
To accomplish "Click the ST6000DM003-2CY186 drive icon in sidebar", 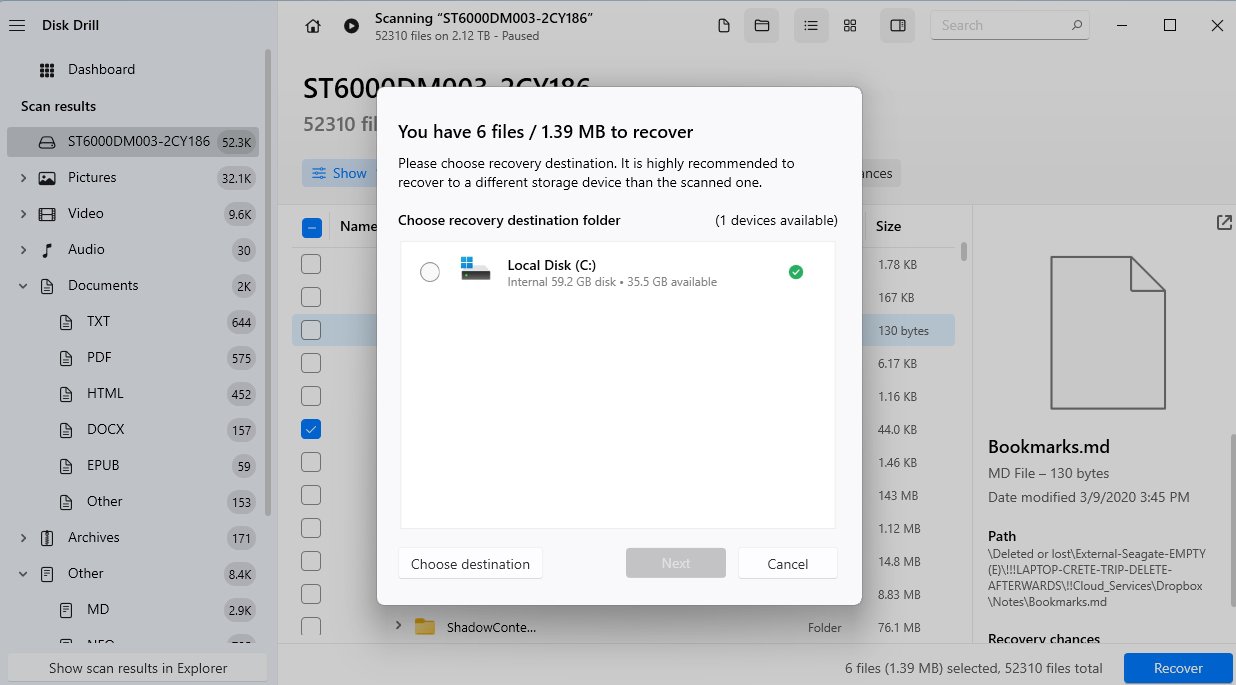I will tap(47, 142).
